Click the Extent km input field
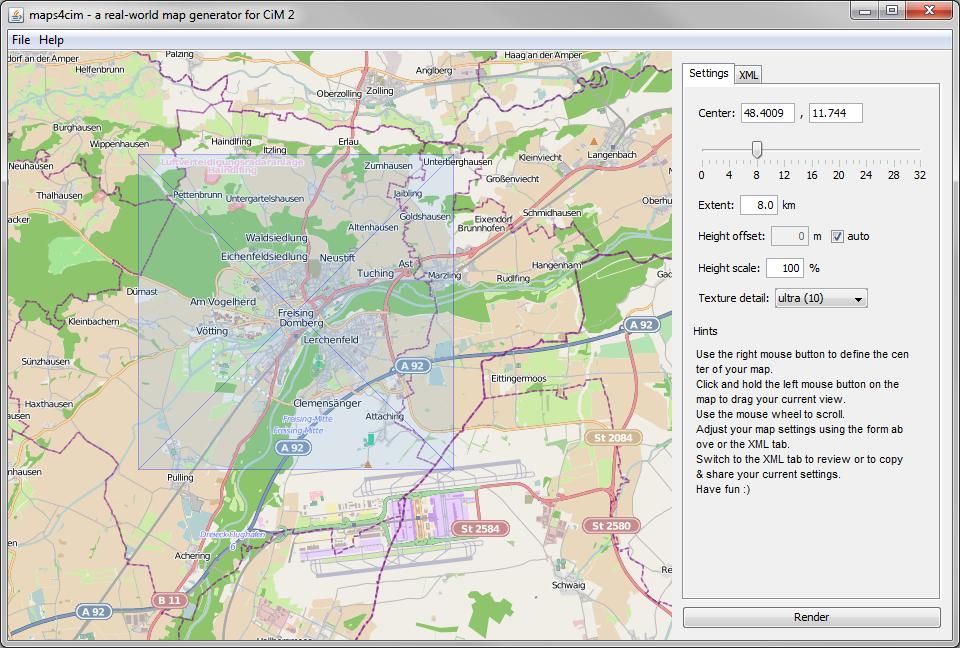Image resolution: width=960 pixels, height=648 pixels. pos(758,205)
